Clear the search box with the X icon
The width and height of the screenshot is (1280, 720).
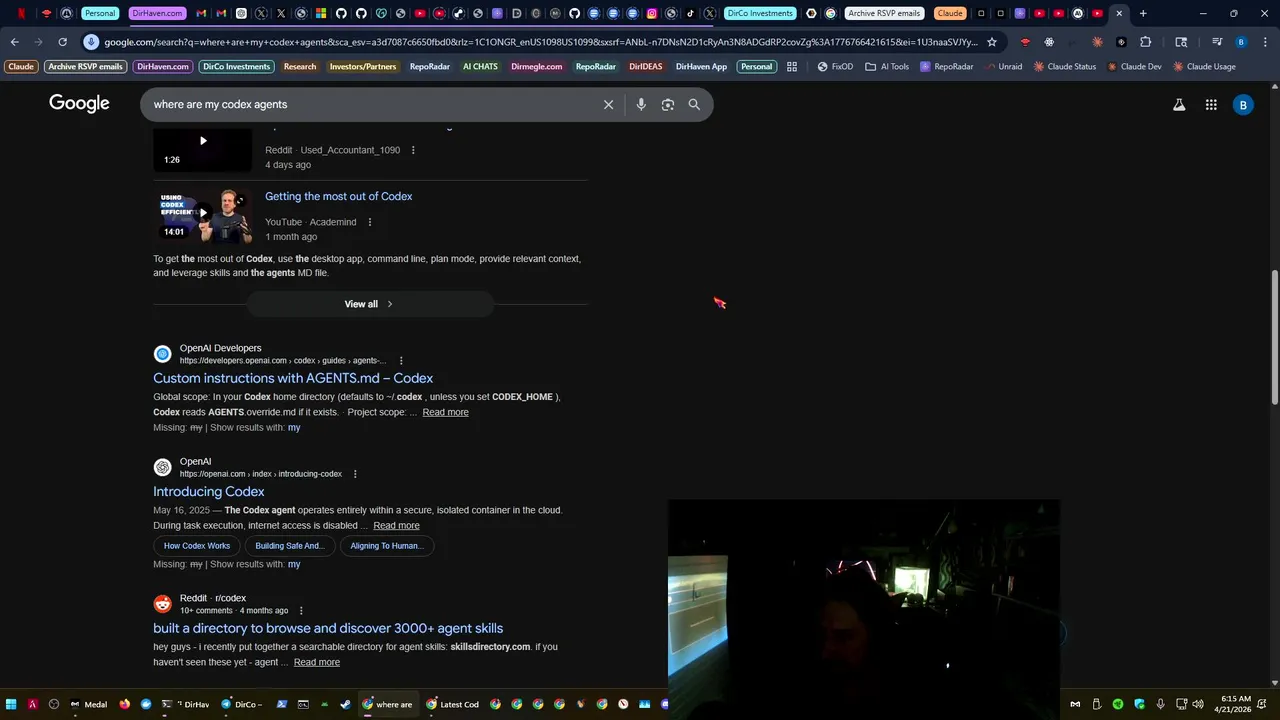tap(608, 104)
